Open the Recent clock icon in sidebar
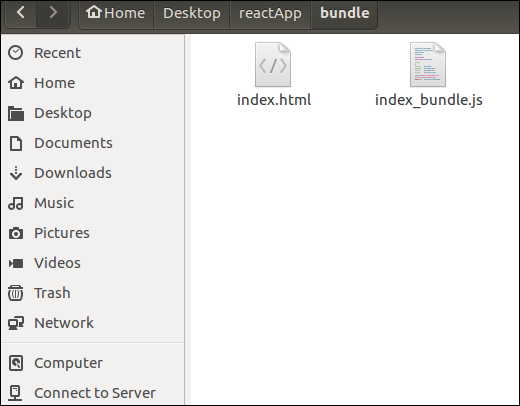Viewport: 520px width, 406px height. [16, 53]
